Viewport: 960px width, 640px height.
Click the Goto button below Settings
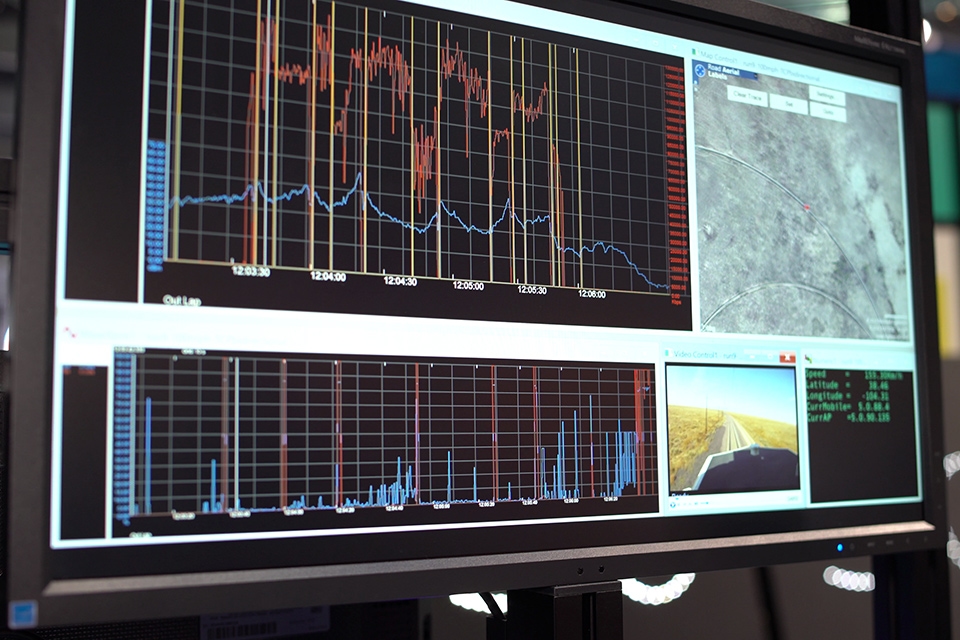pyautogui.click(x=828, y=111)
